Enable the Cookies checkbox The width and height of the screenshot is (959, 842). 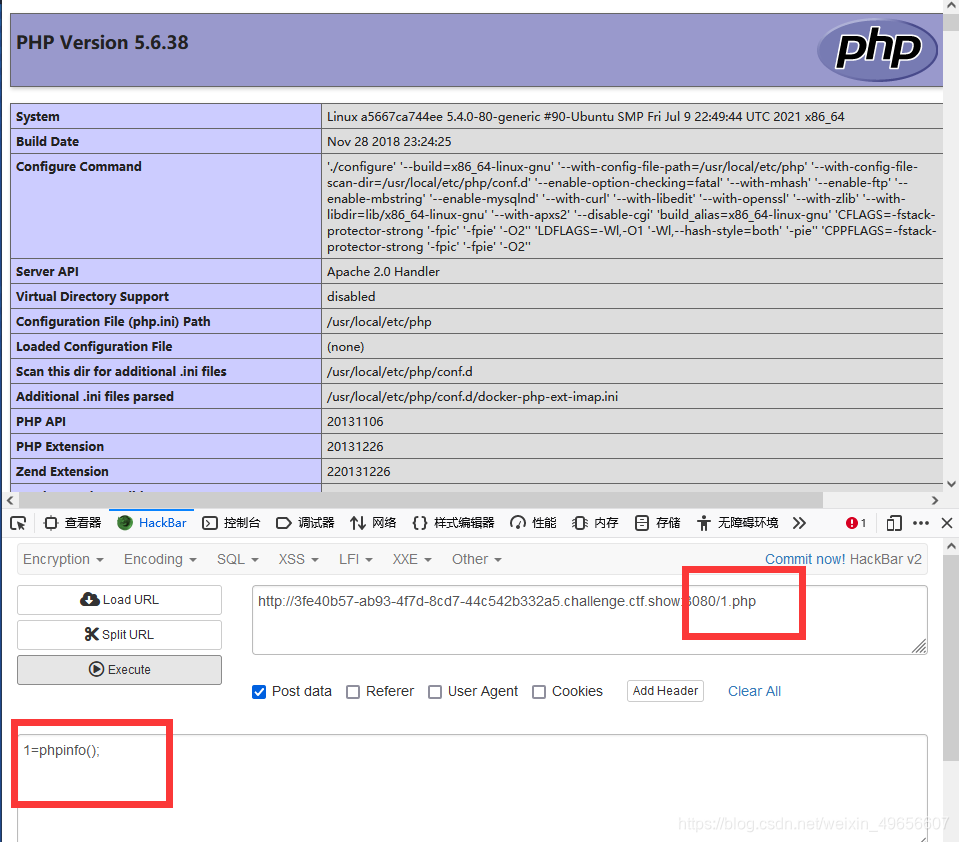(539, 692)
